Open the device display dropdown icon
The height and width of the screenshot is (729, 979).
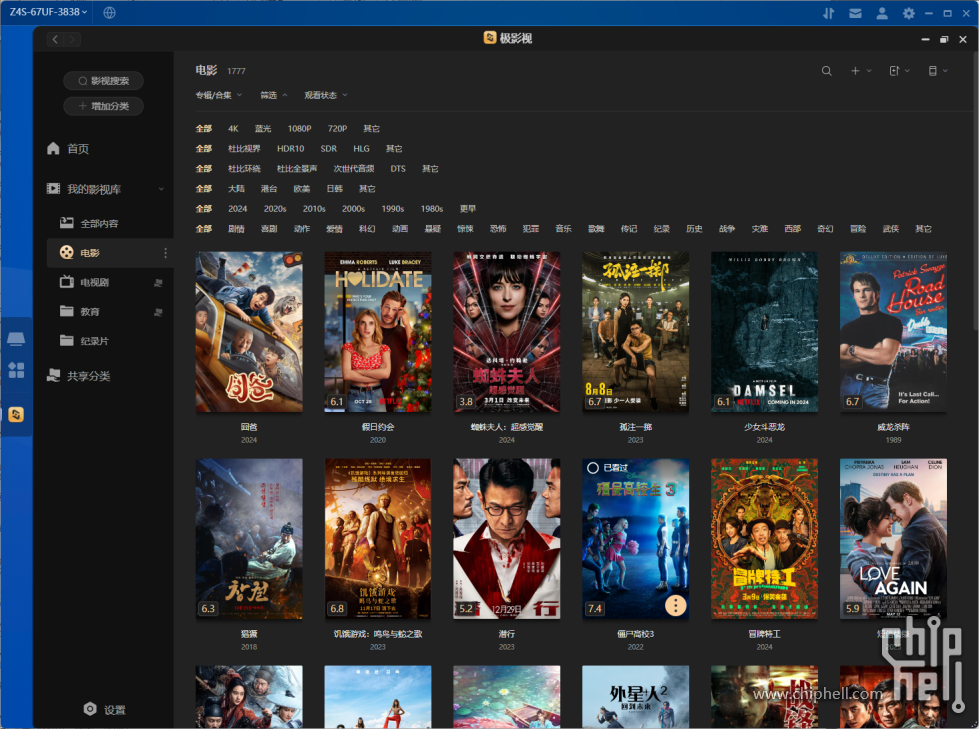click(937, 71)
